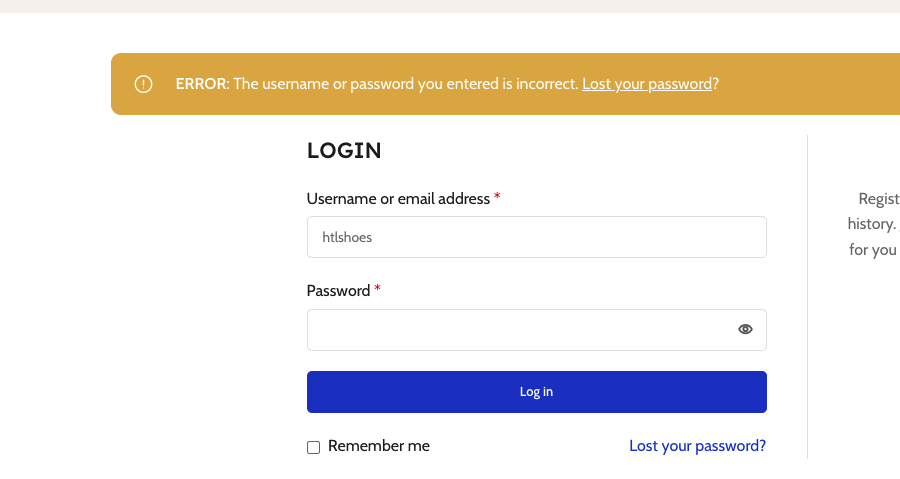Click the Password field label
Viewport: 900px width, 479px height.
(x=338, y=291)
